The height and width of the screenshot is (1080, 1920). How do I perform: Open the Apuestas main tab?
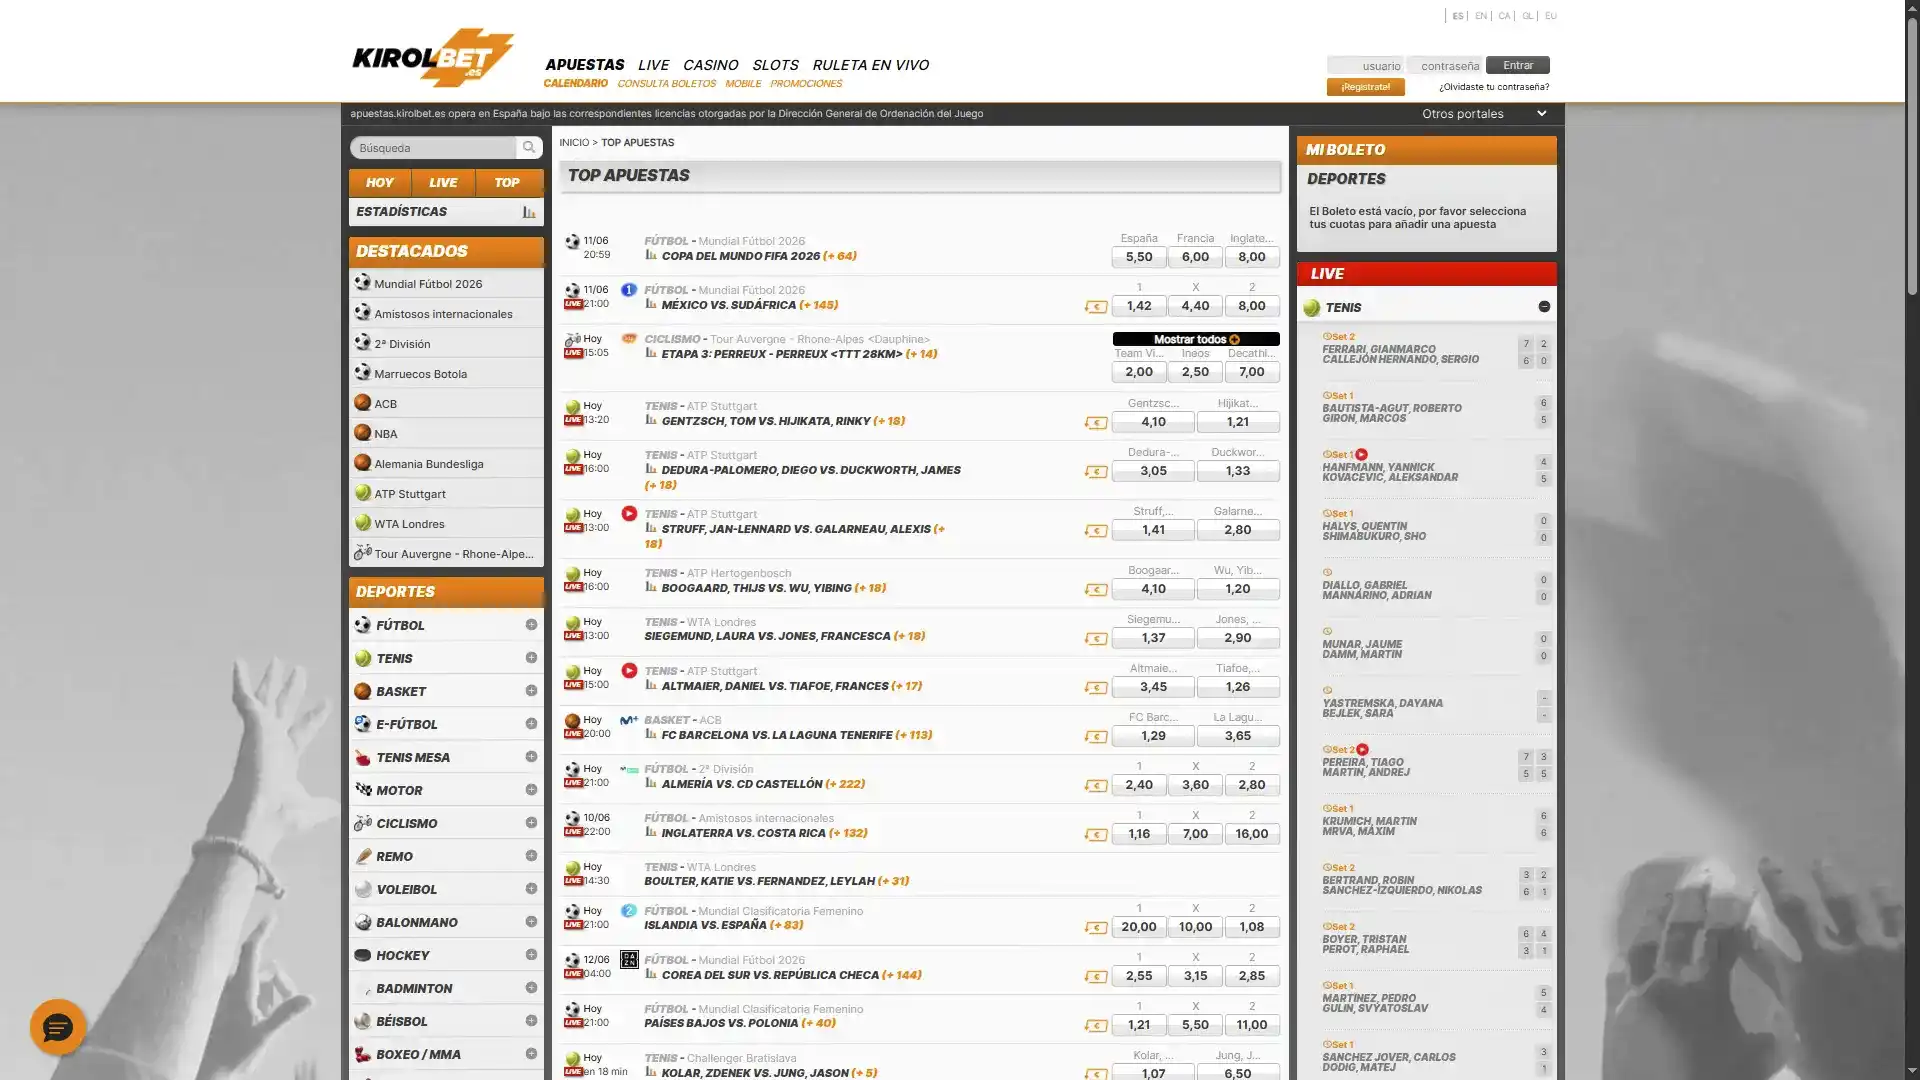584,65
